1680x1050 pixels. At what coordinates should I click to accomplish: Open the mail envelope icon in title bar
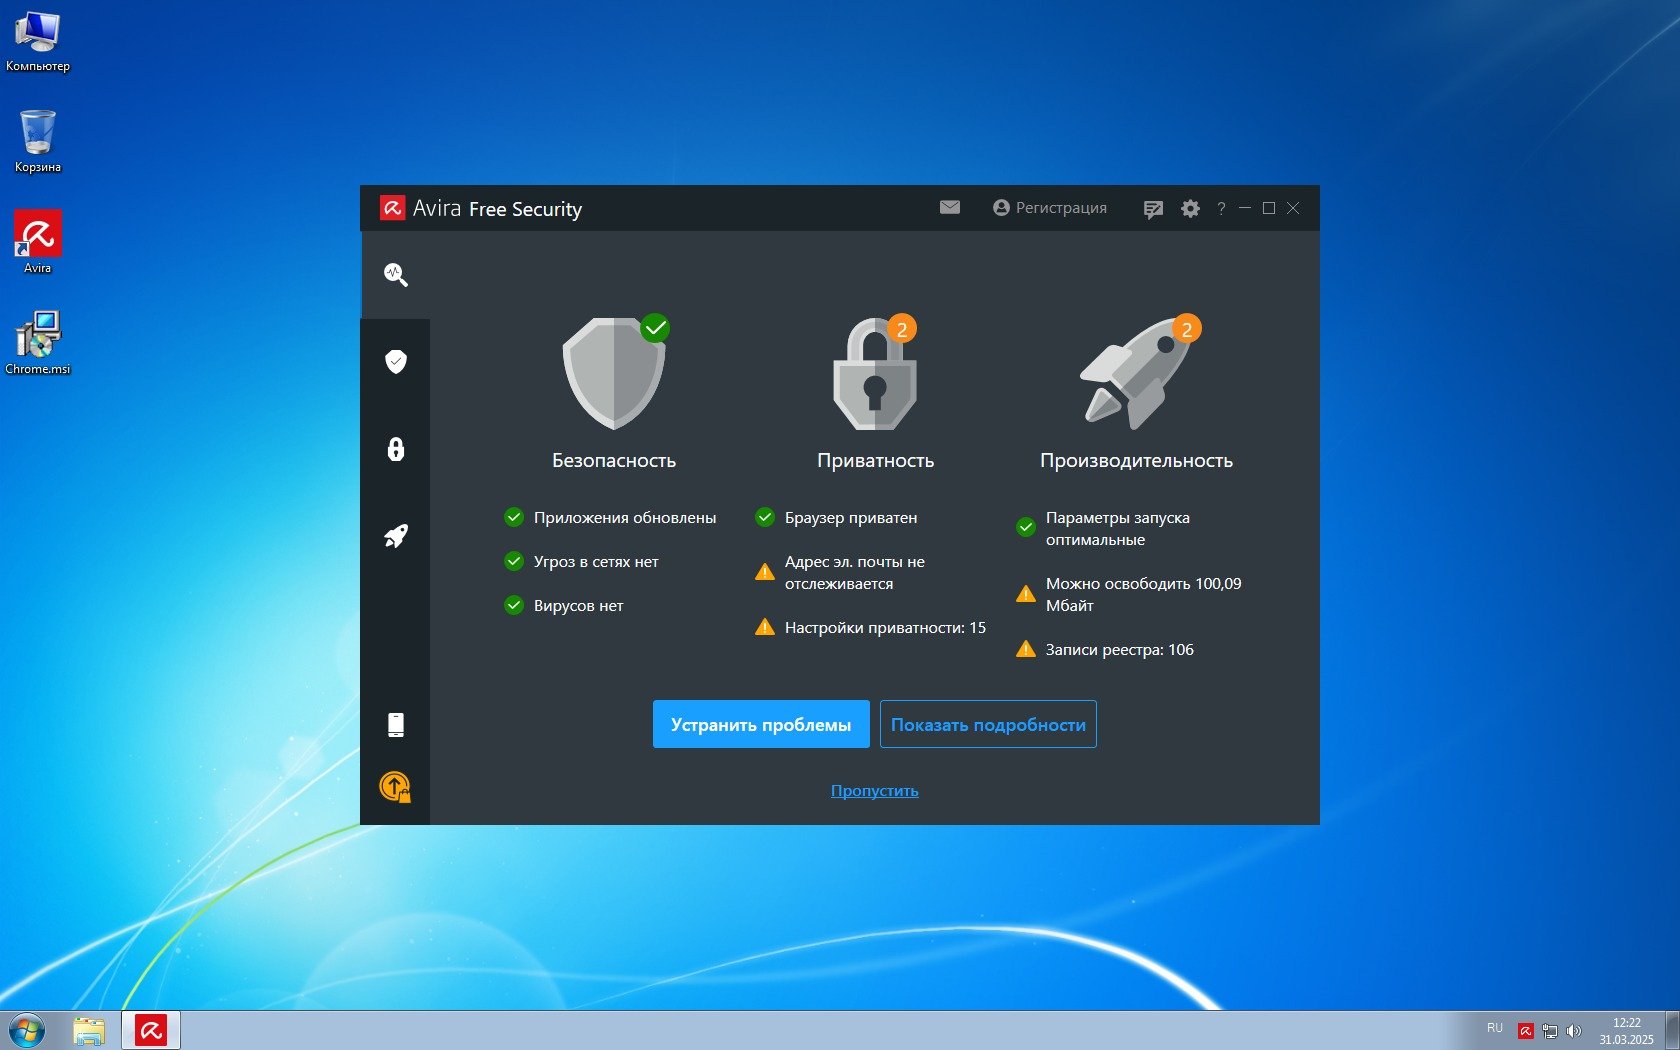tap(949, 208)
